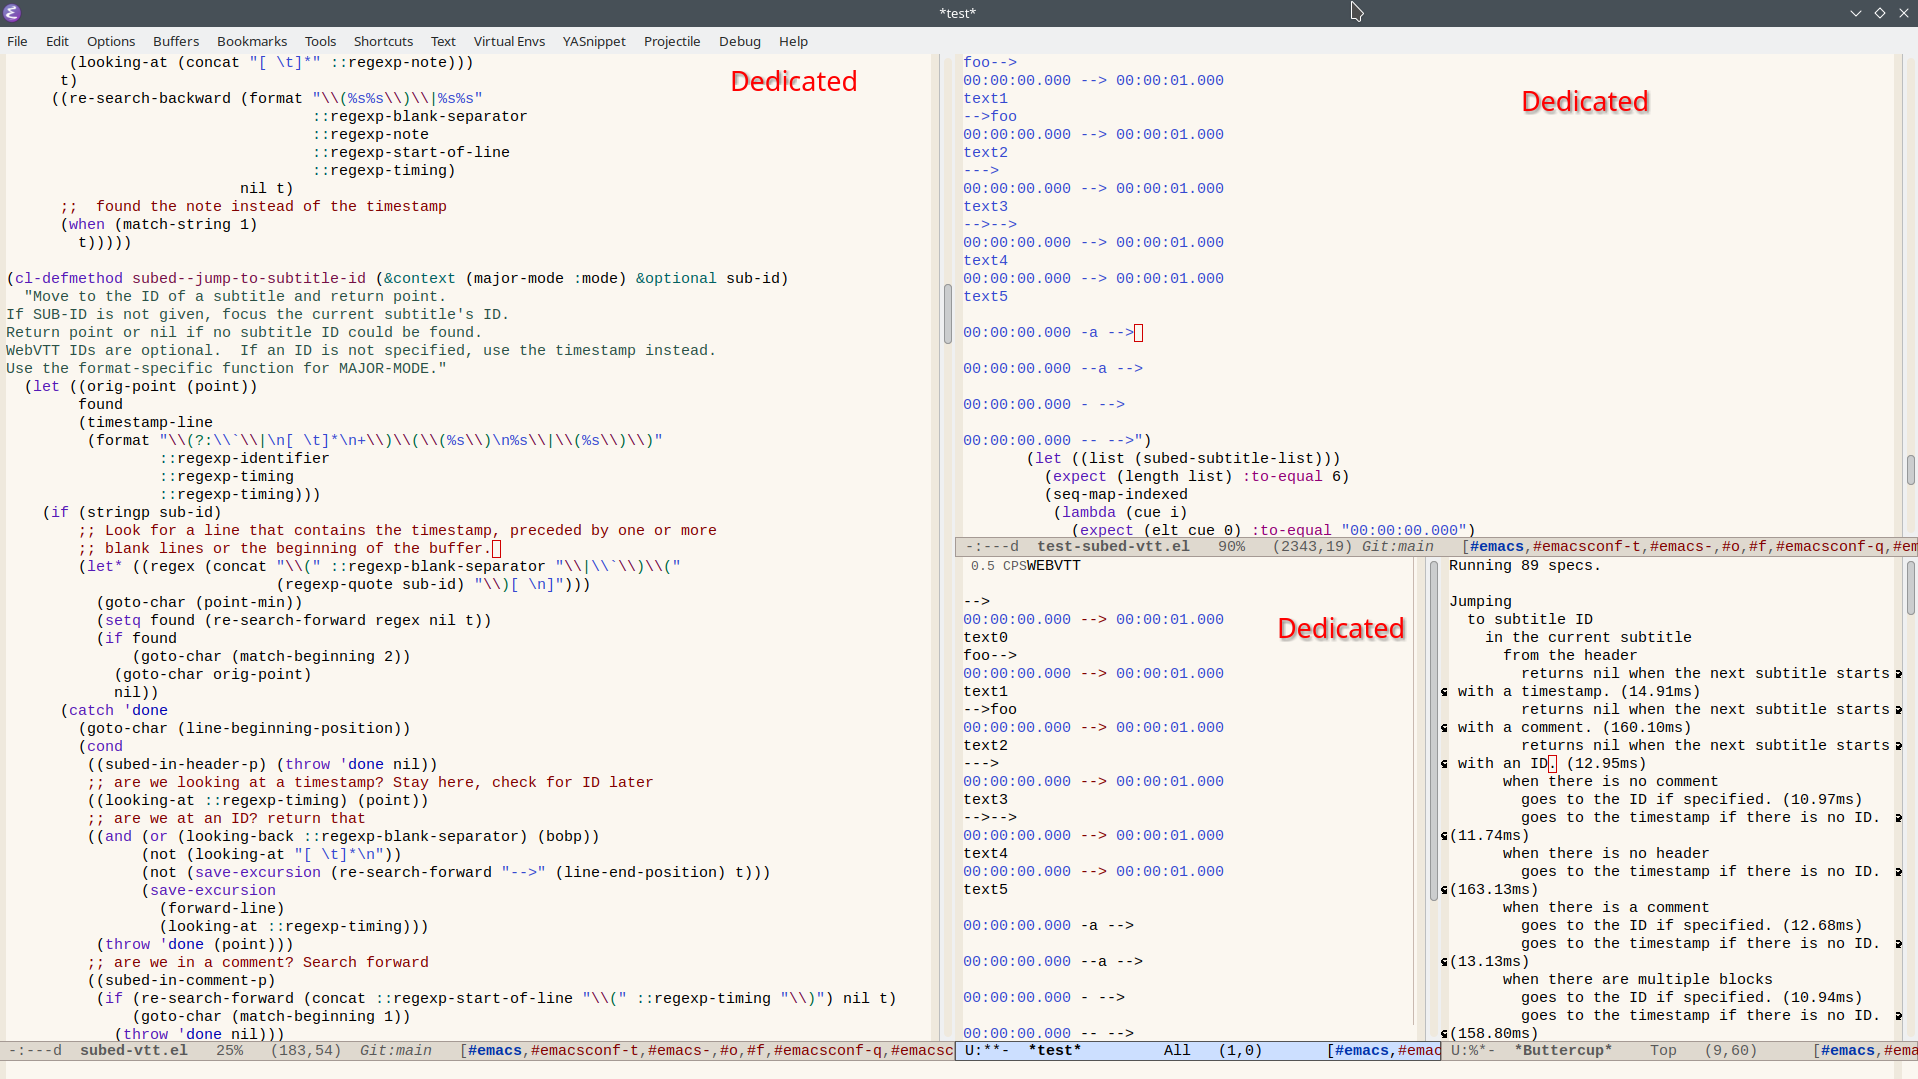Click the #emacs channel in the *Buttercup* mode line
The image size is (1918, 1079).
1848,1050
